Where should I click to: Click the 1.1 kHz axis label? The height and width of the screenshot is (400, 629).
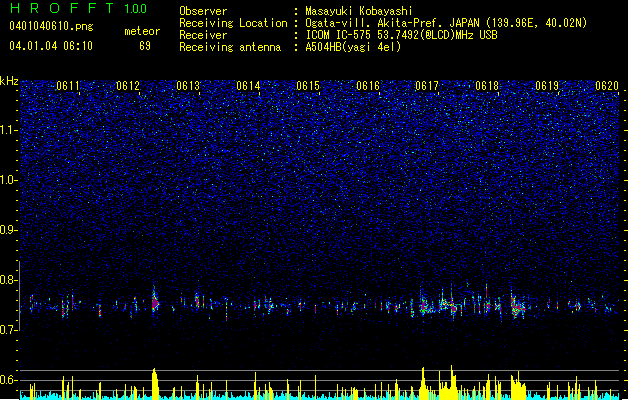click(9, 130)
